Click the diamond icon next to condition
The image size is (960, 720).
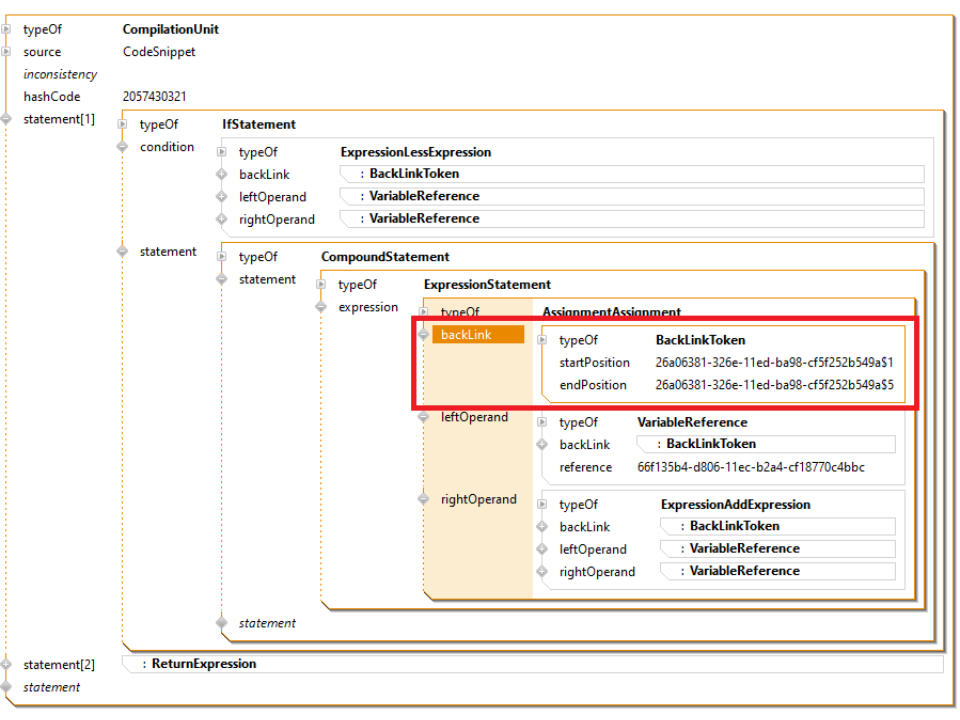point(123,147)
